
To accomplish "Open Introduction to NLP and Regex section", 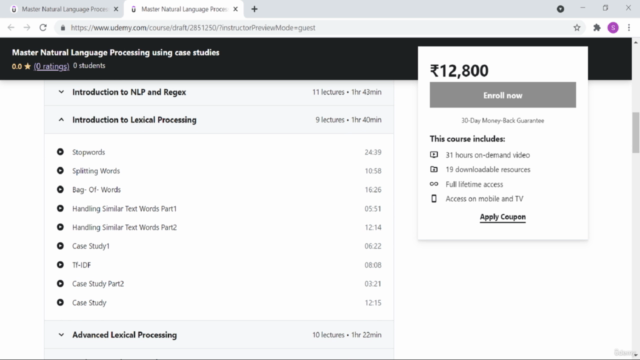I will [x=129, y=92].
